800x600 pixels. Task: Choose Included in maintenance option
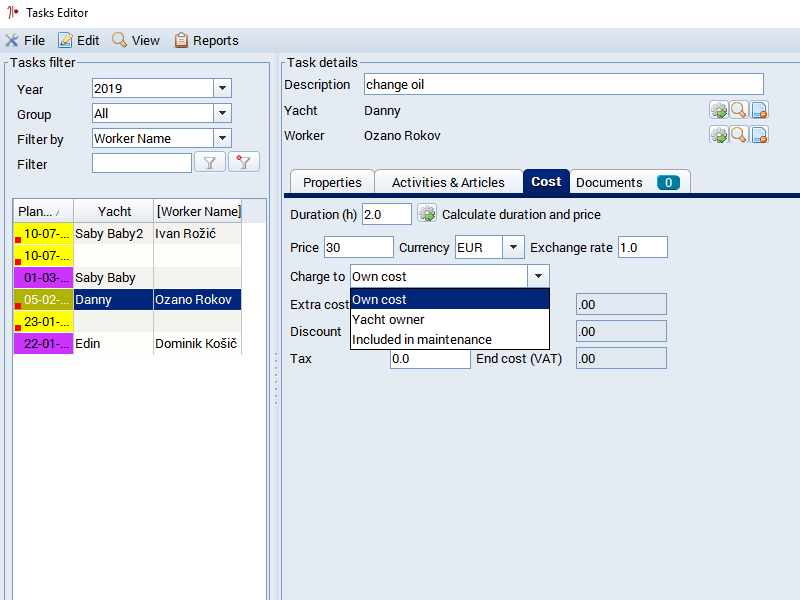[x=422, y=339]
